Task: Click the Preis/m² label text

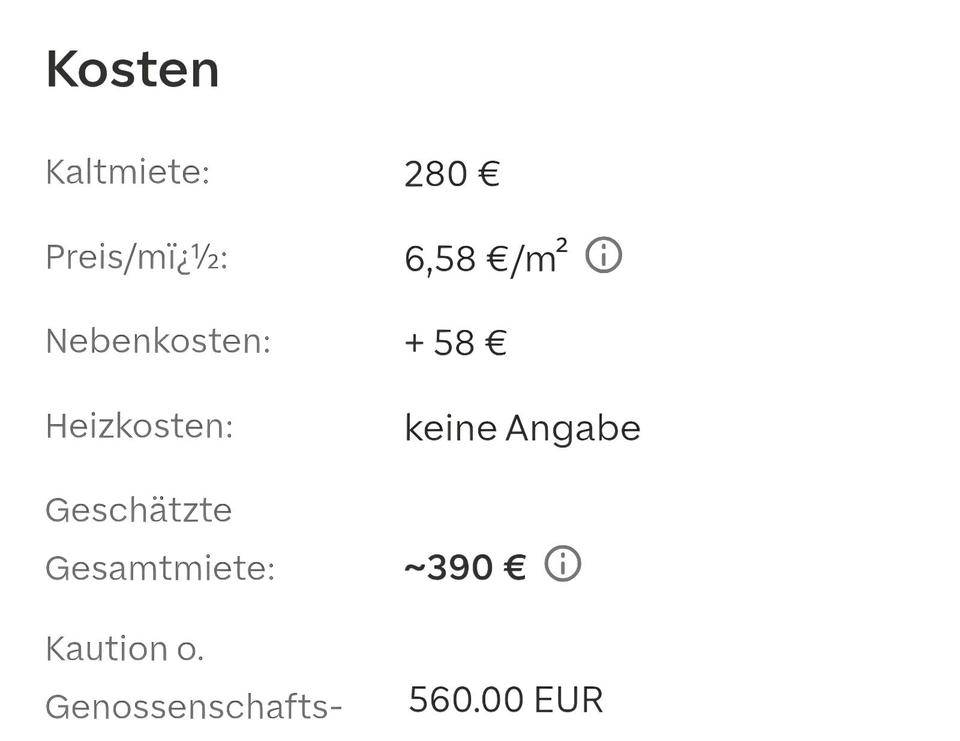Action: coord(136,257)
